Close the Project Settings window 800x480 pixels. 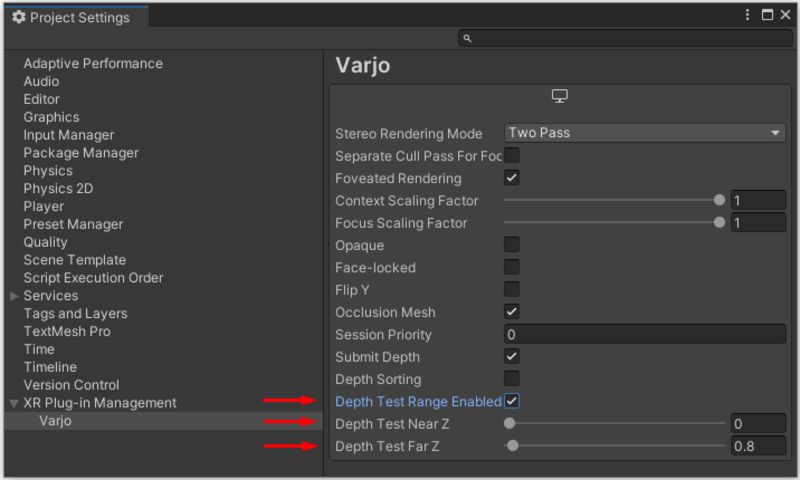point(785,15)
